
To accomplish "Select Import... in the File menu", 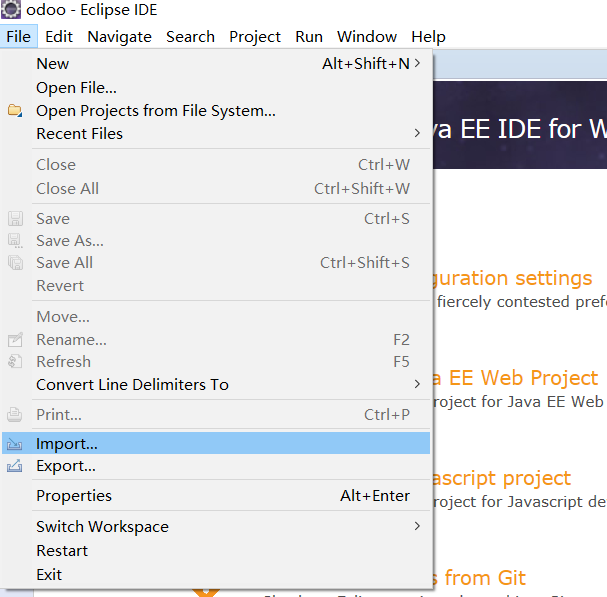I will point(216,443).
